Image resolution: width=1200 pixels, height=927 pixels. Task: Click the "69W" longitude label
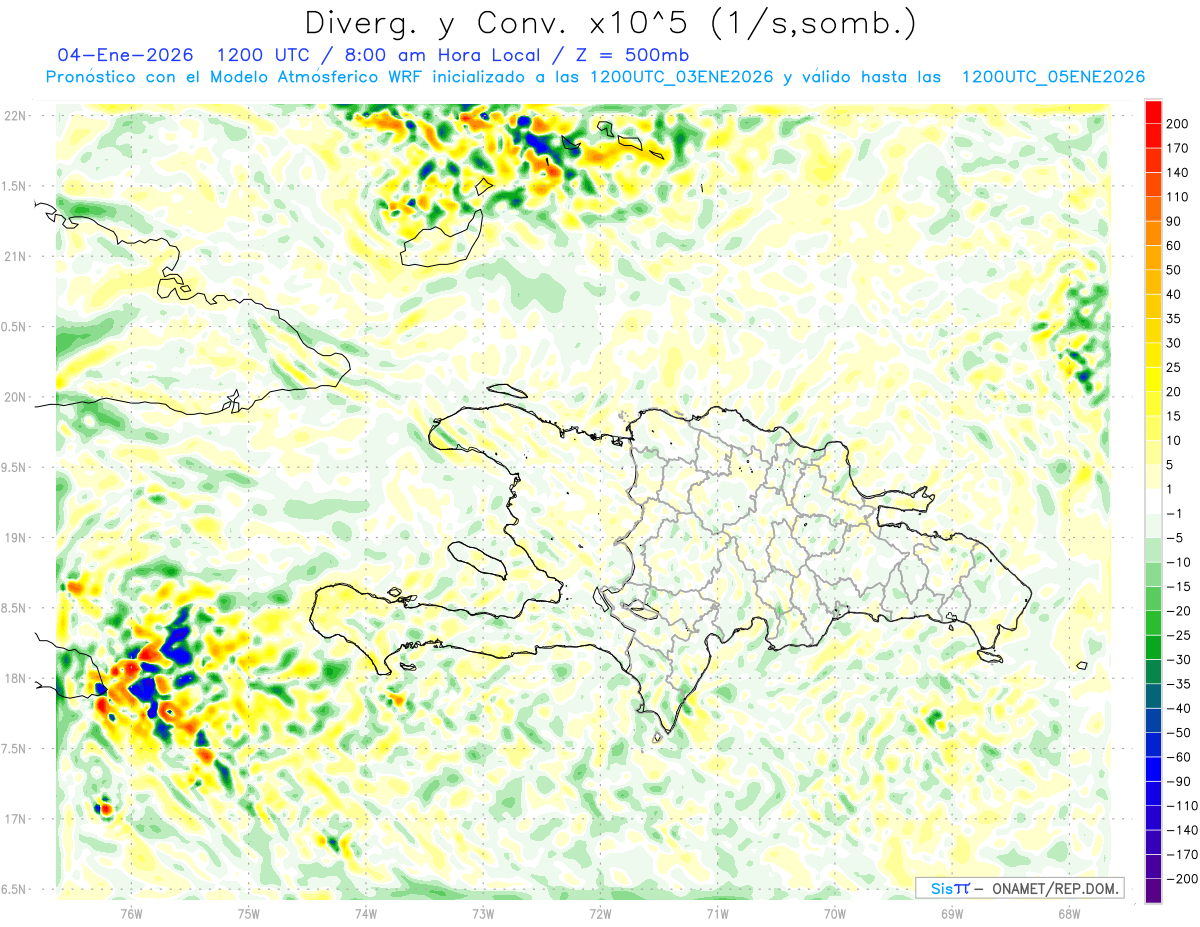pyautogui.click(x=952, y=913)
